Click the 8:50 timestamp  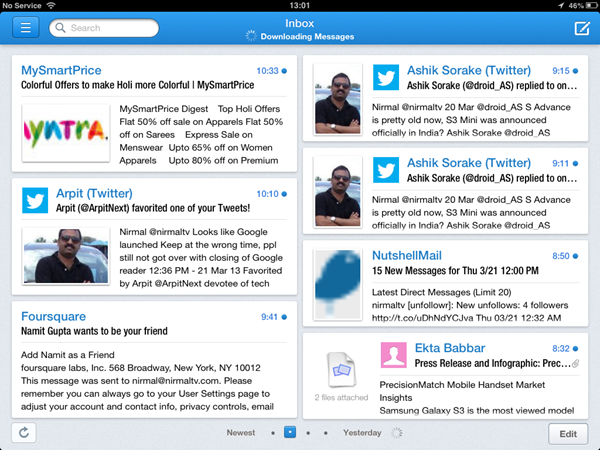pos(561,256)
